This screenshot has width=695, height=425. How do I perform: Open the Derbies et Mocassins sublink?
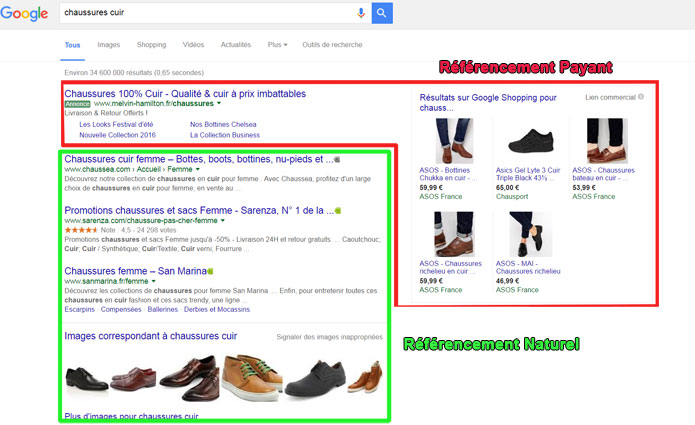coord(217,309)
